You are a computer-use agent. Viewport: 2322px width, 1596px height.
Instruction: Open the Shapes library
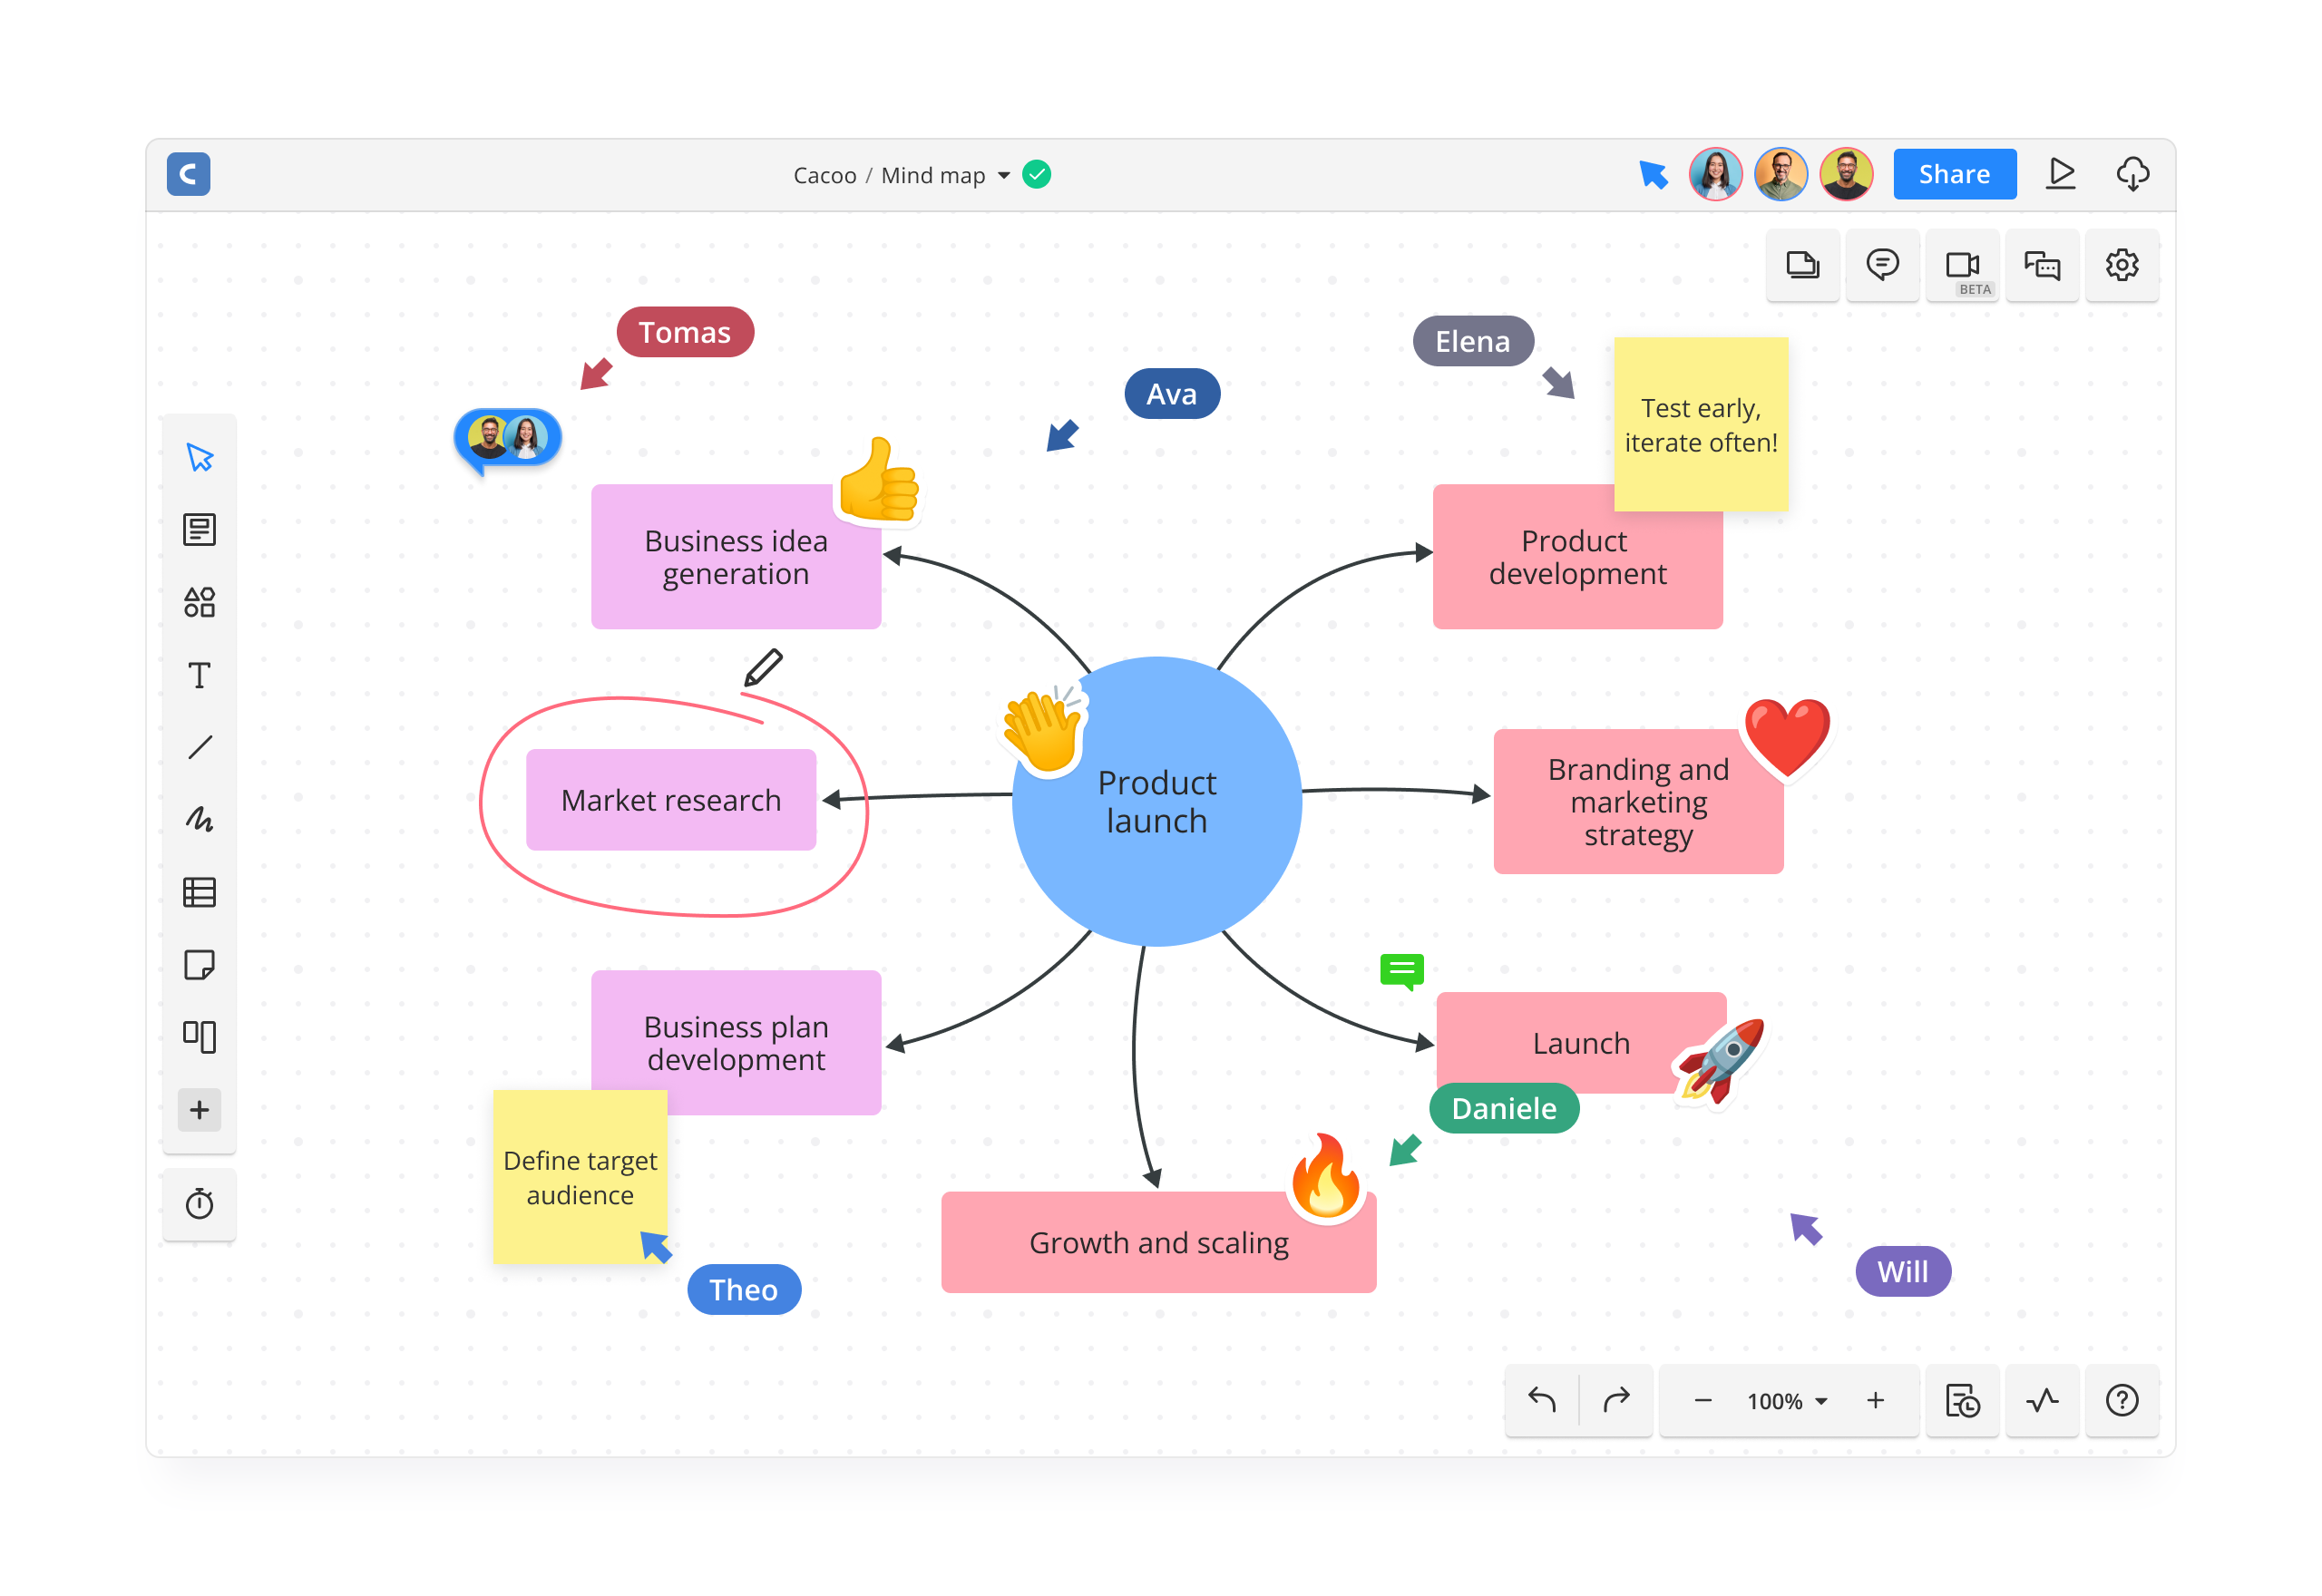[199, 602]
